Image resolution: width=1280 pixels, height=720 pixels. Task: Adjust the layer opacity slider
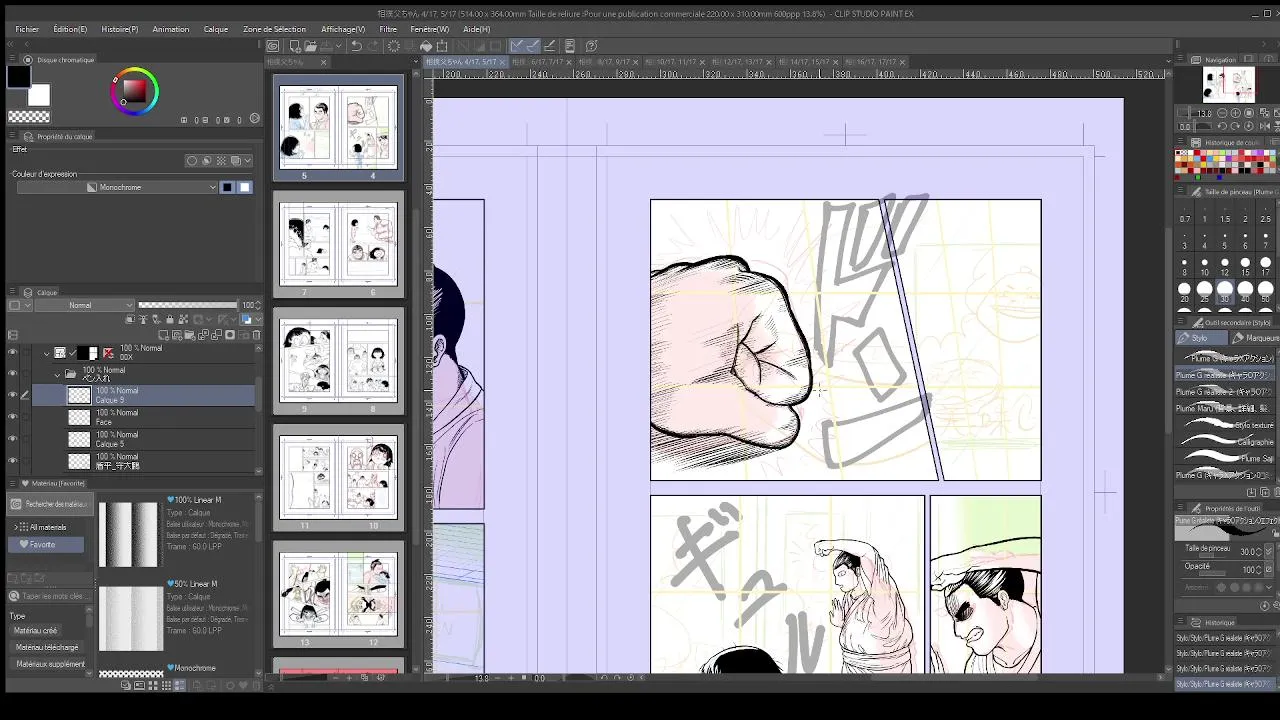188,305
